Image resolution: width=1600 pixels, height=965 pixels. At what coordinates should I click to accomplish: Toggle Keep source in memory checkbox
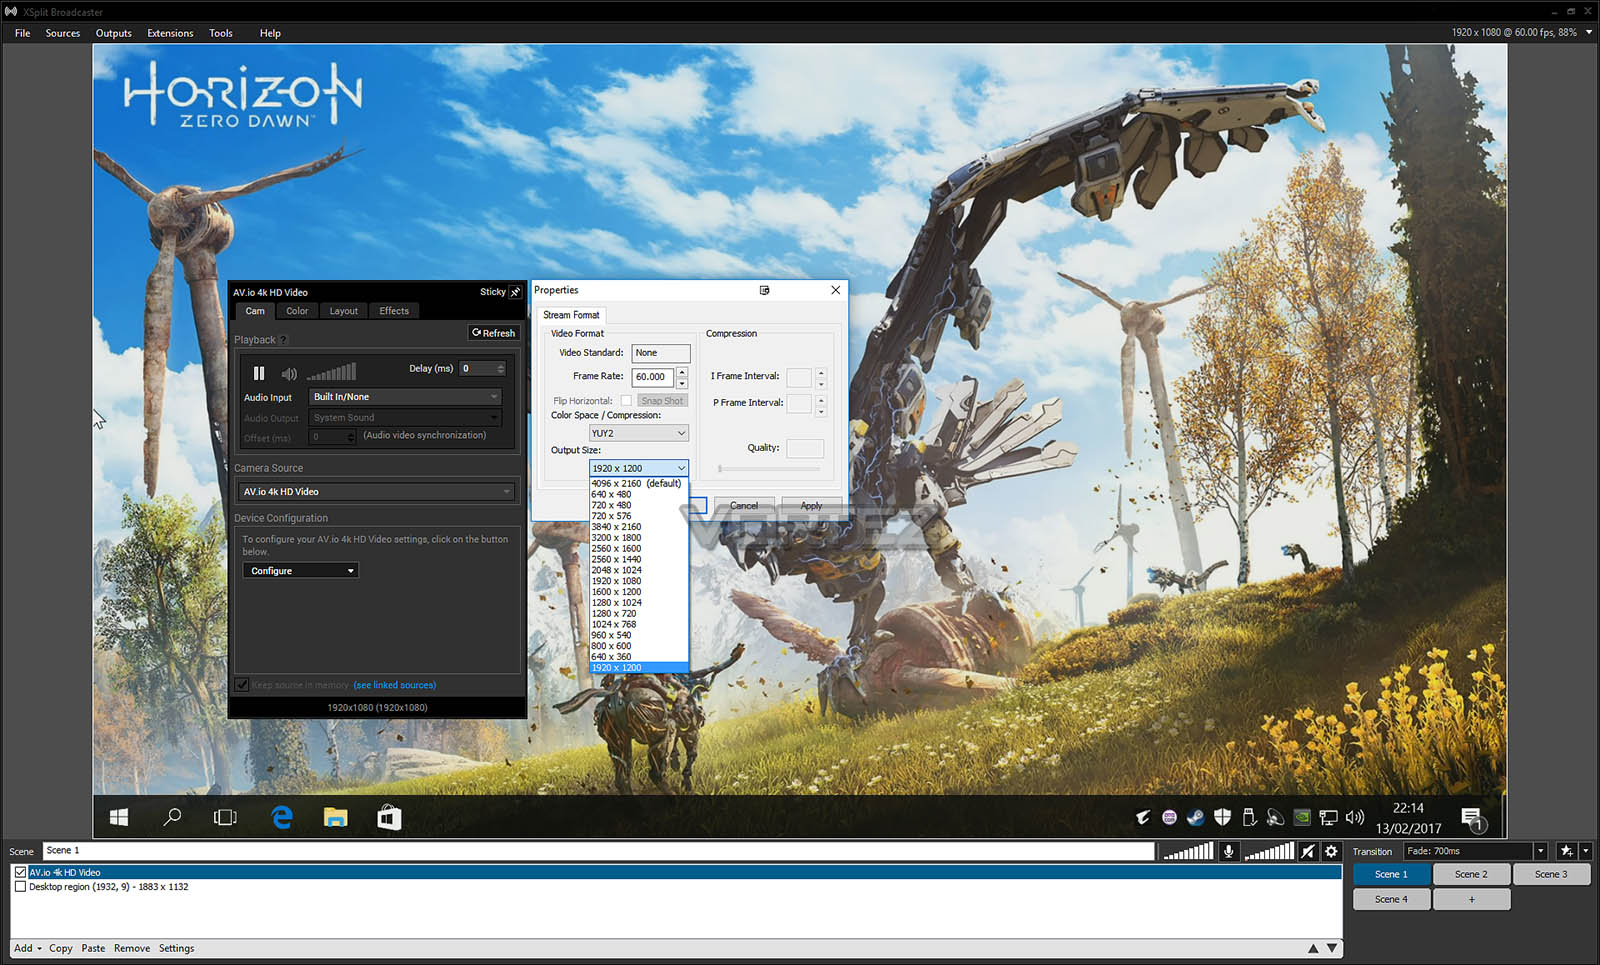(x=242, y=685)
